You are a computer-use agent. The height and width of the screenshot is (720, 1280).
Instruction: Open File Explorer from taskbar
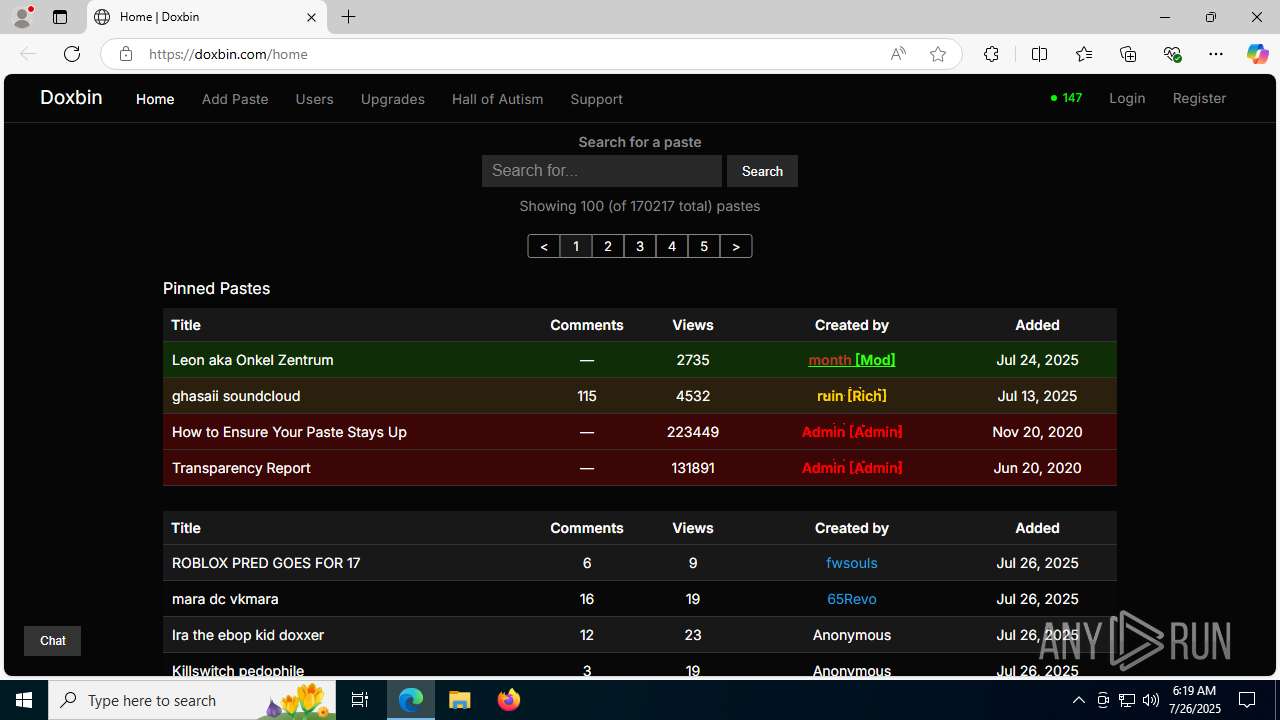pyautogui.click(x=460, y=700)
